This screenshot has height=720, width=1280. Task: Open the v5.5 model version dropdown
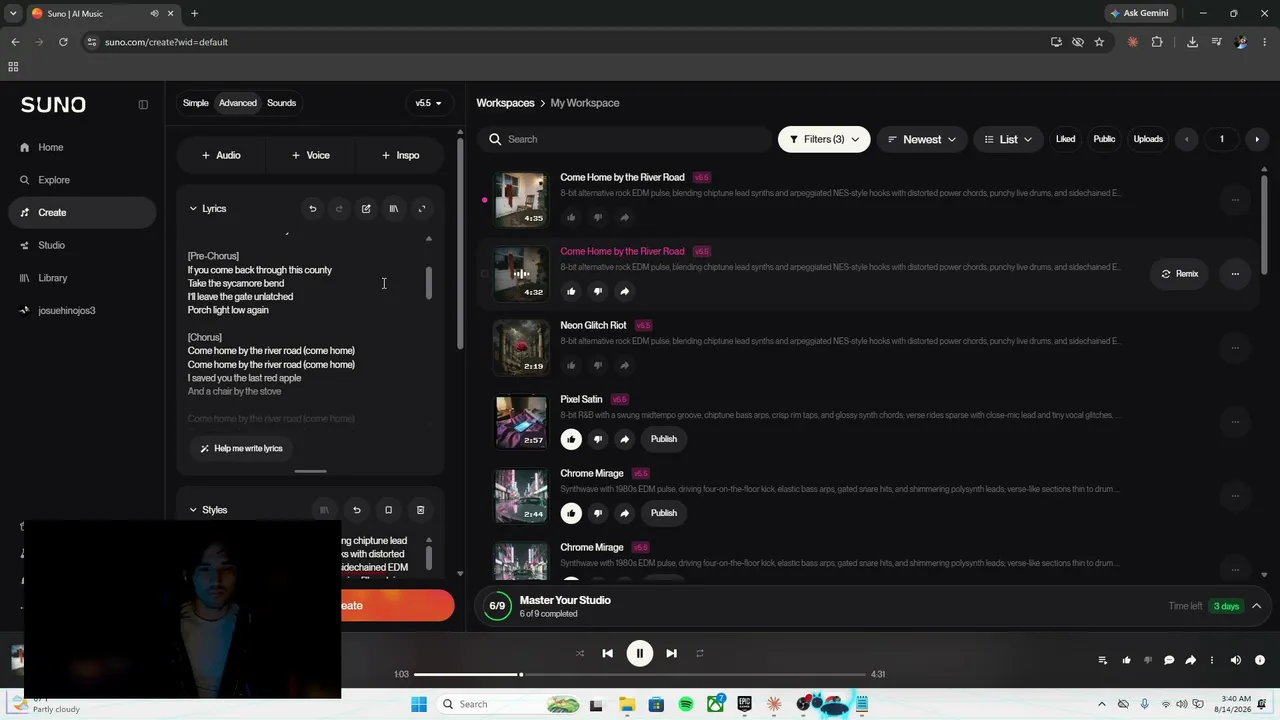429,103
